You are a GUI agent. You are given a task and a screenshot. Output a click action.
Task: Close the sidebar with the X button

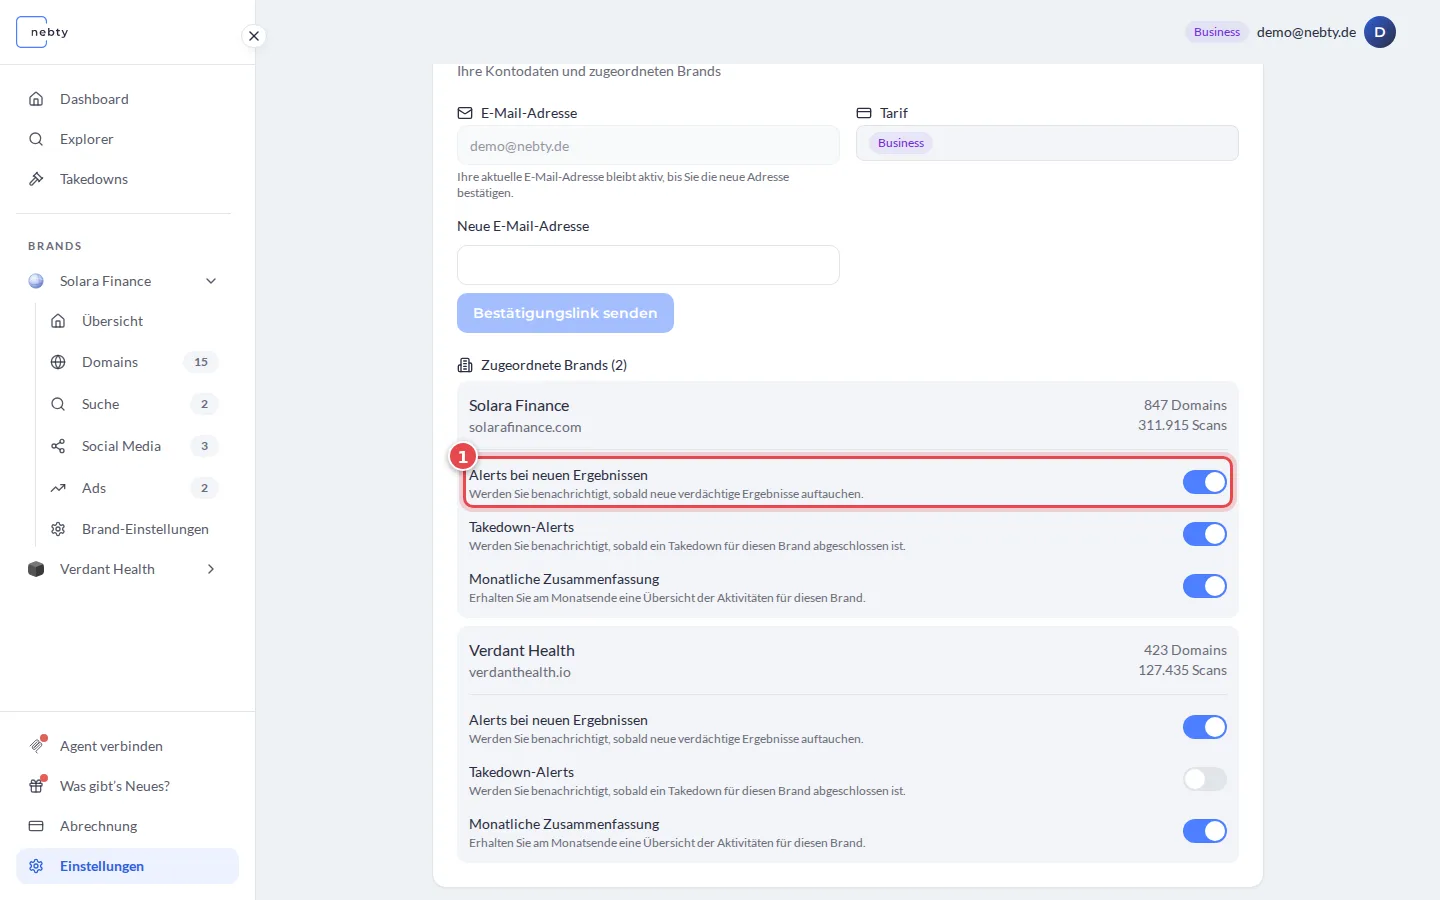pos(254,36)
